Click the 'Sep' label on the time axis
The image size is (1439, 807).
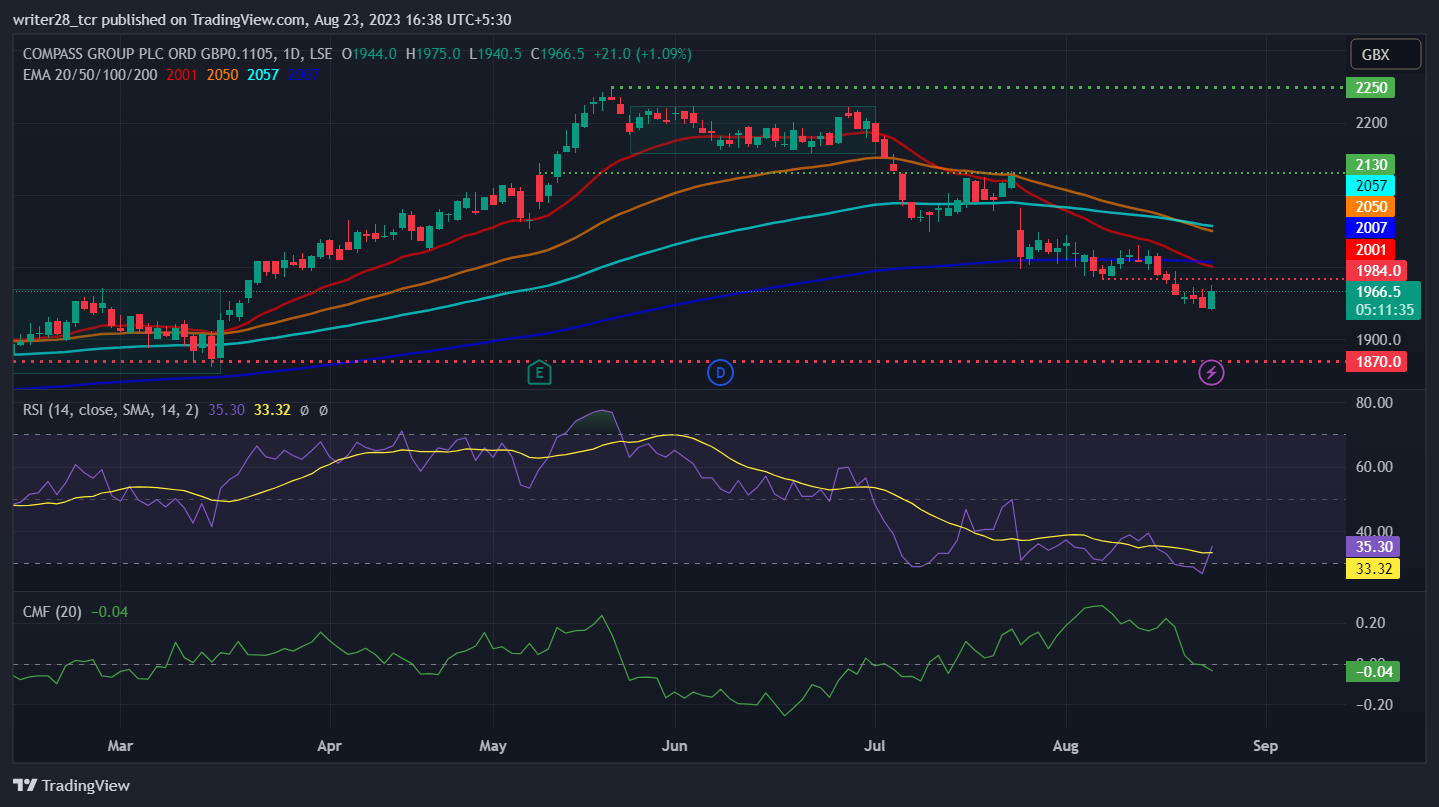click(1265, 746)
